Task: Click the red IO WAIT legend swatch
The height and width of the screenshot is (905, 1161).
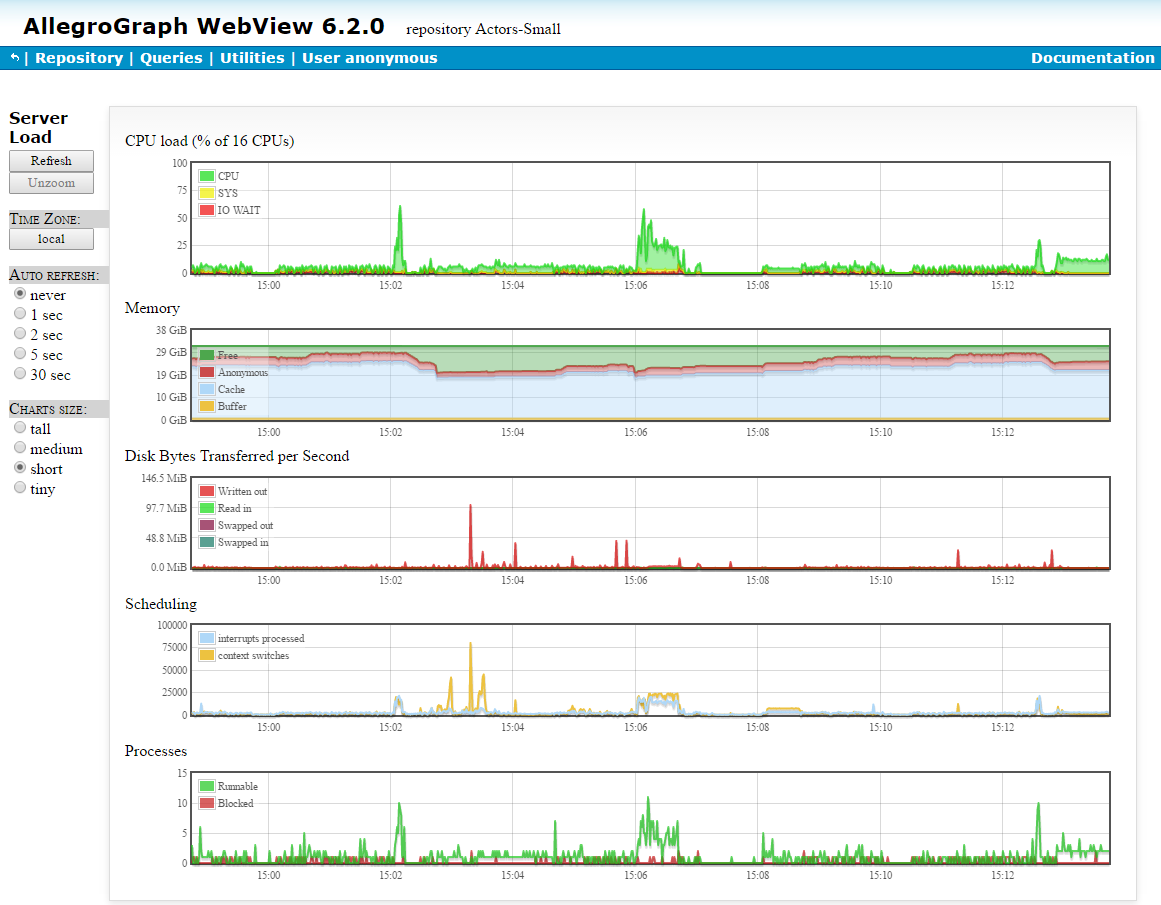Action: click(207, 210)
